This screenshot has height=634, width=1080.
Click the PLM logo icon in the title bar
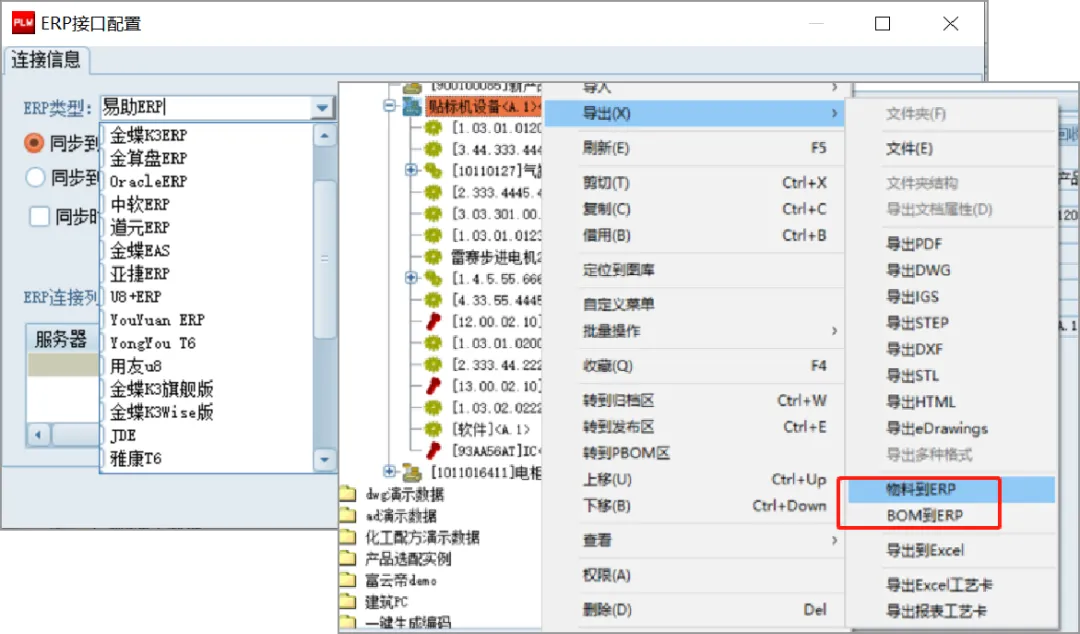(20, 21)
